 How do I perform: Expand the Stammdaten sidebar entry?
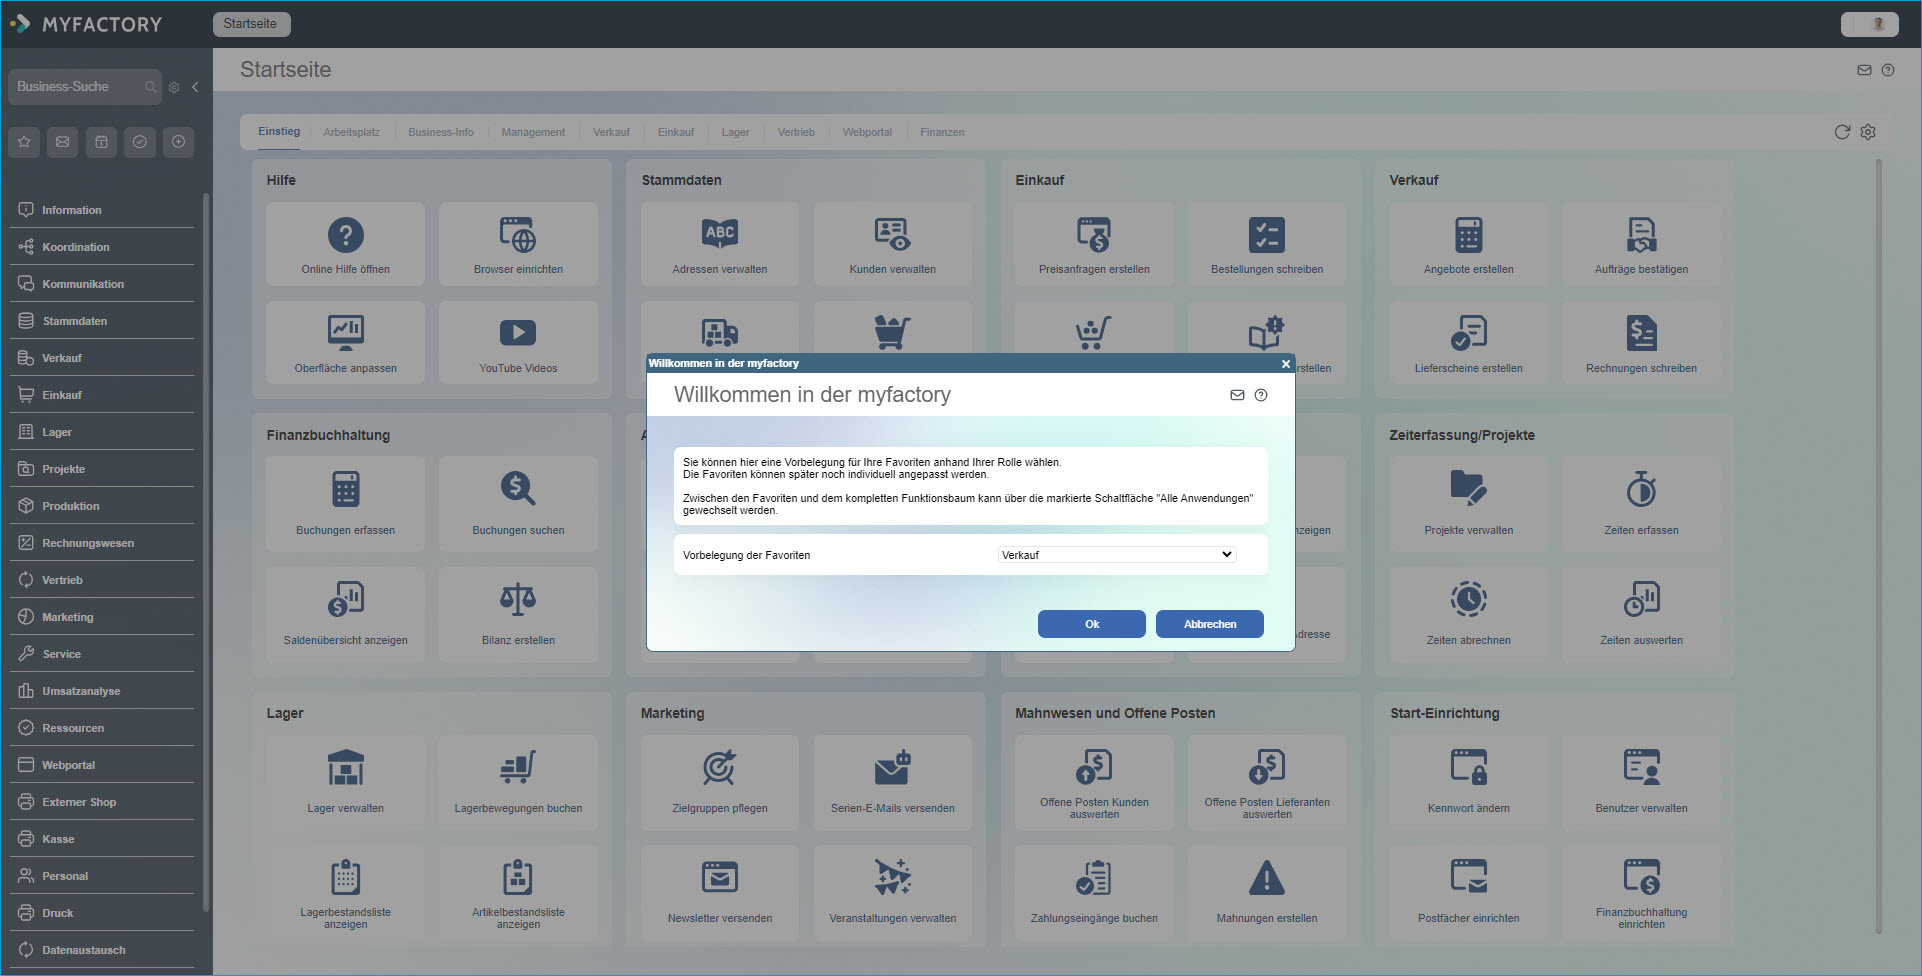click(75, 321)
